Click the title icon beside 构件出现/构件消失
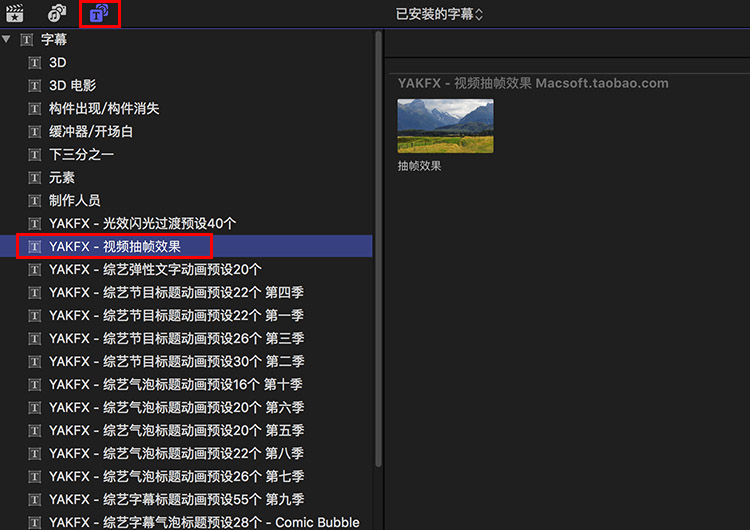 tap(34, 109)
